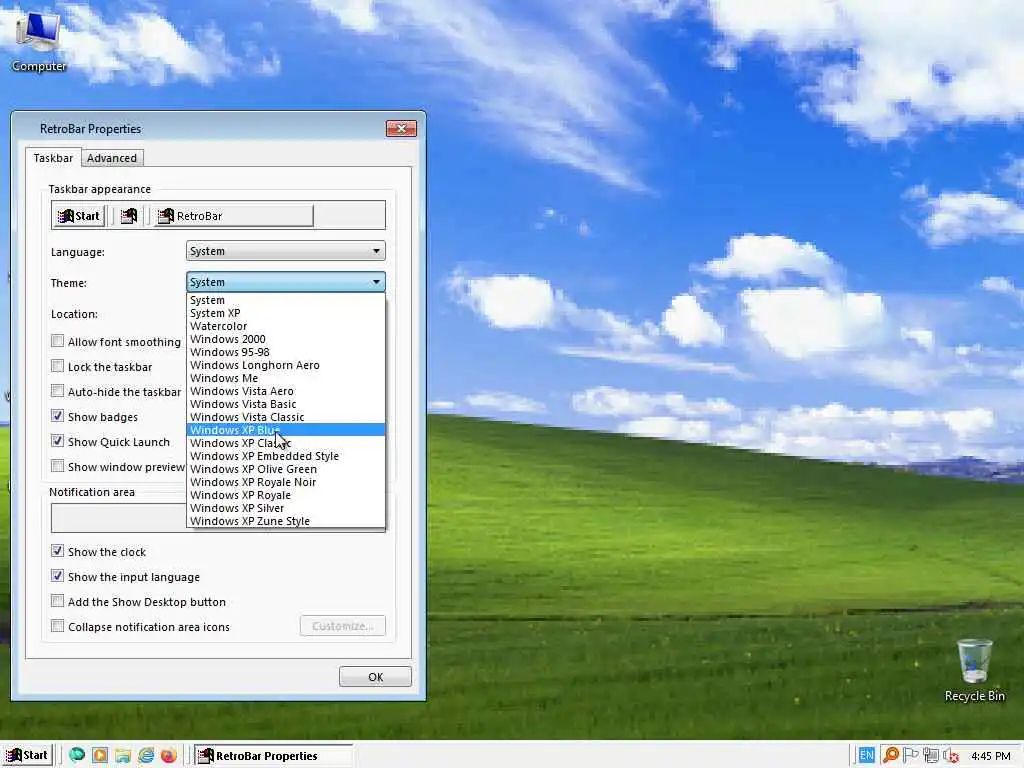Screen dimensions: 1024x768
Task: Select Windows XP Royale Noir theme
Action: click(286, 482)
